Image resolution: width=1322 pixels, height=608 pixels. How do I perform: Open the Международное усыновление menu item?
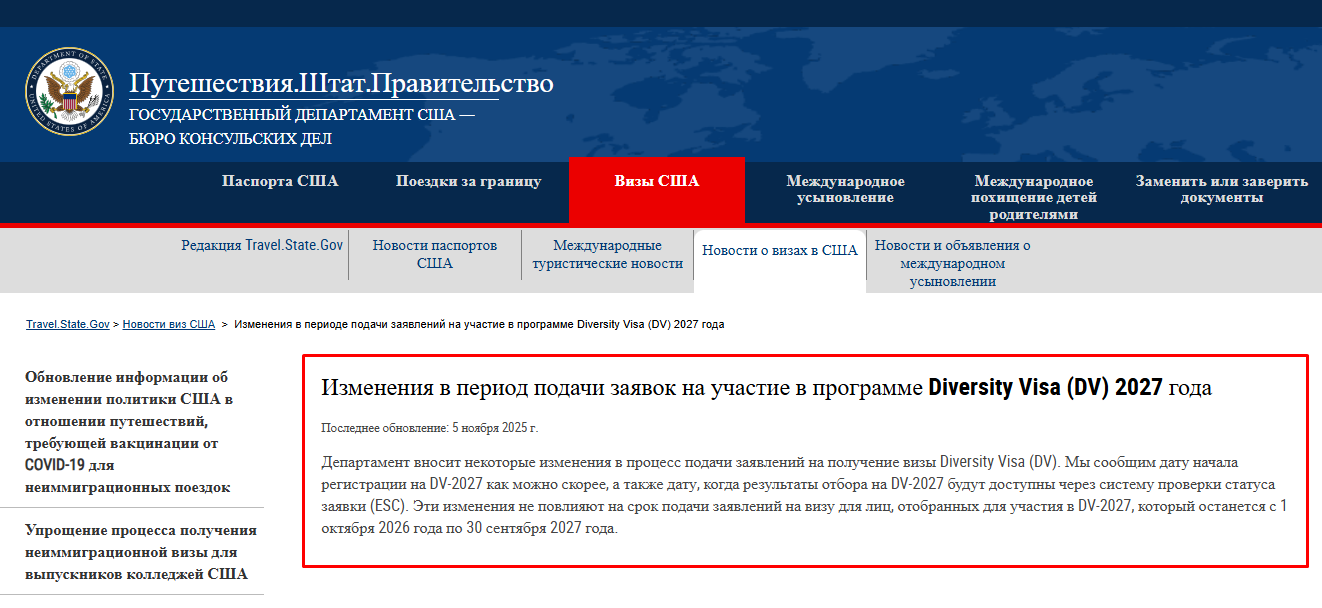tap(845, 189)
